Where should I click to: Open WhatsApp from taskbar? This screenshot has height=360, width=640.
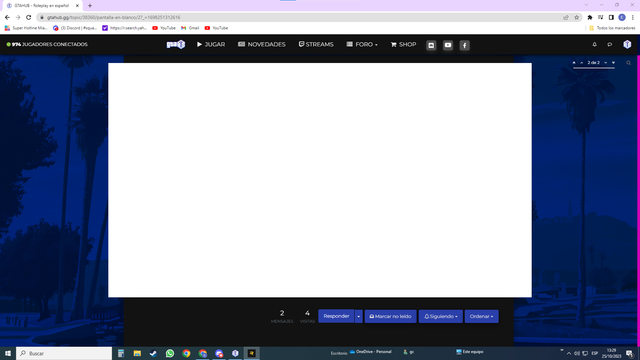[170, 353]
